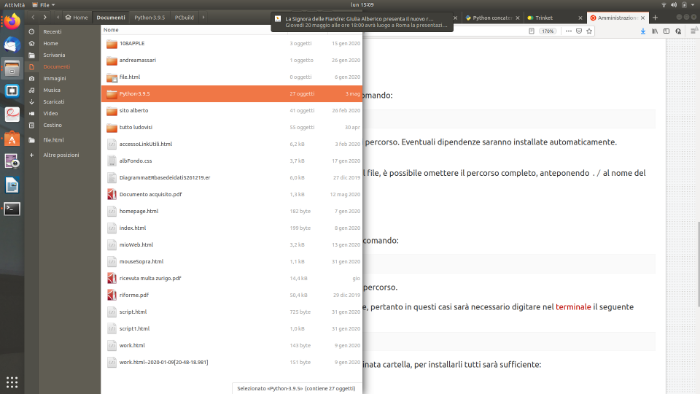
Task: Select mouseSopra.html file
Action: point(232,261)
